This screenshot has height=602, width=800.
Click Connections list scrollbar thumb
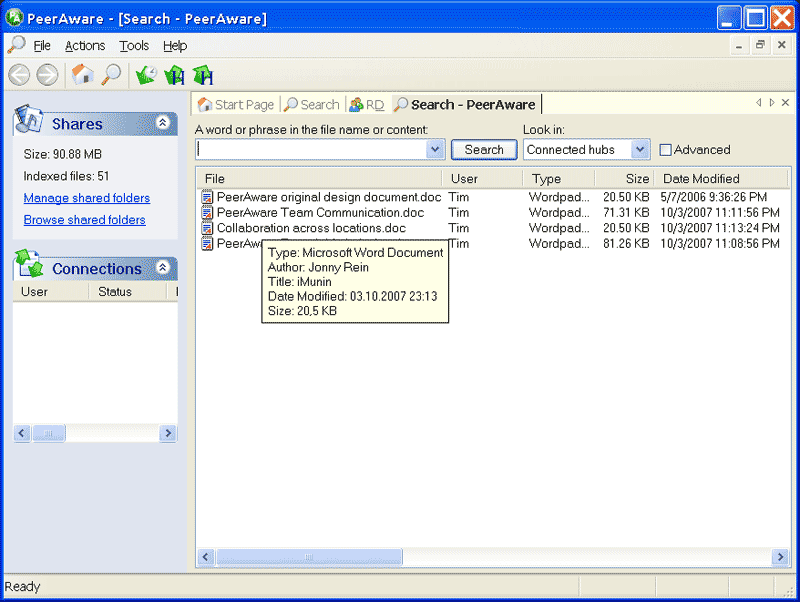(49, 433)
